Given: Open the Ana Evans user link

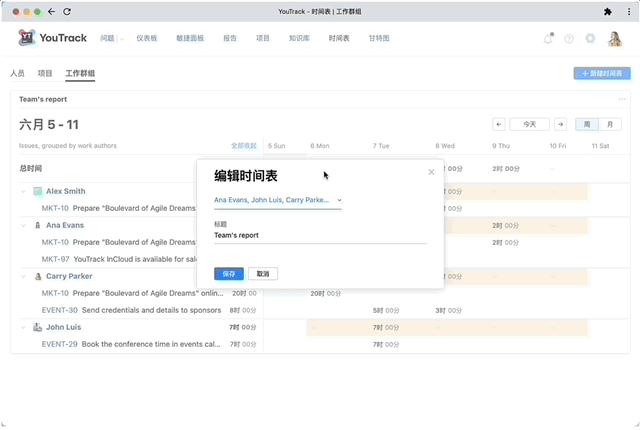Looking at the screenshot, I should tap(65, 225).
